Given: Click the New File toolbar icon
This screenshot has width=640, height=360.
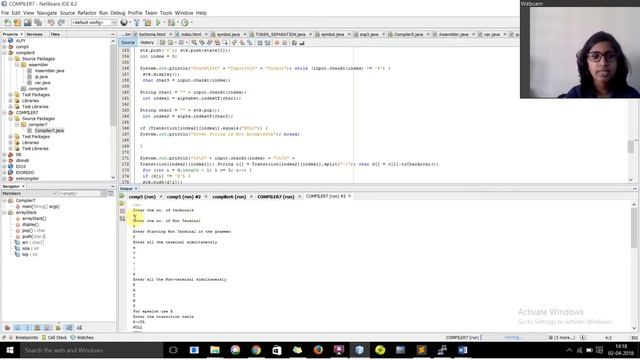Looking at the screenshot, I should [x=7, y=23].
